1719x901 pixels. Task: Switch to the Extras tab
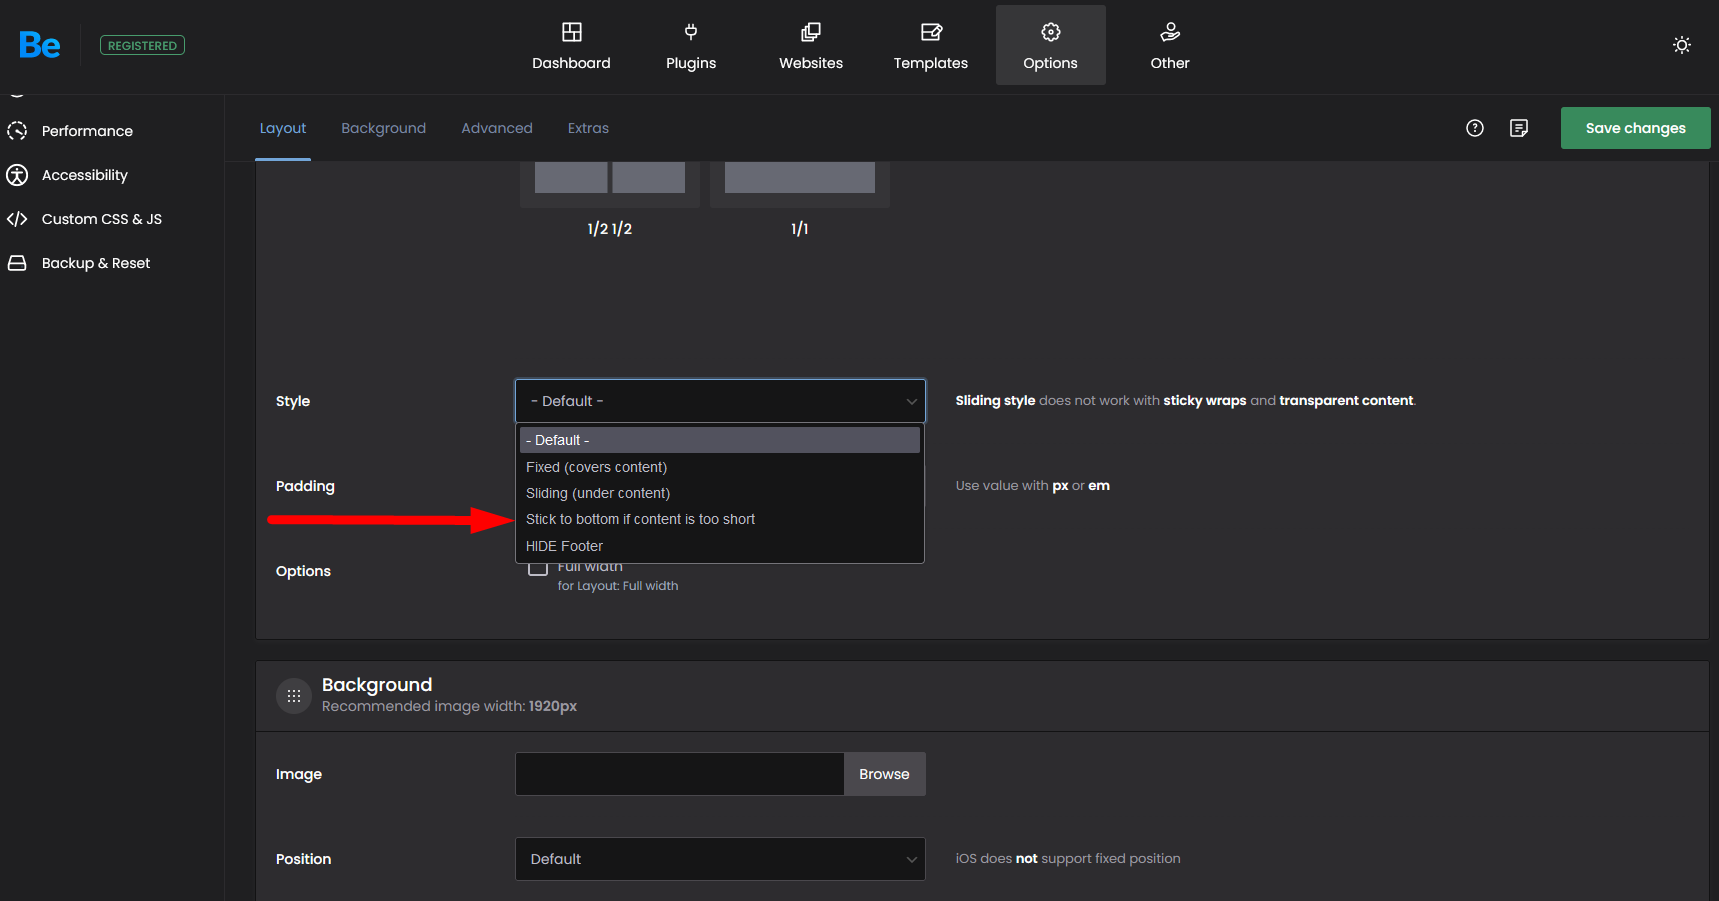click(x=588, y=128)
